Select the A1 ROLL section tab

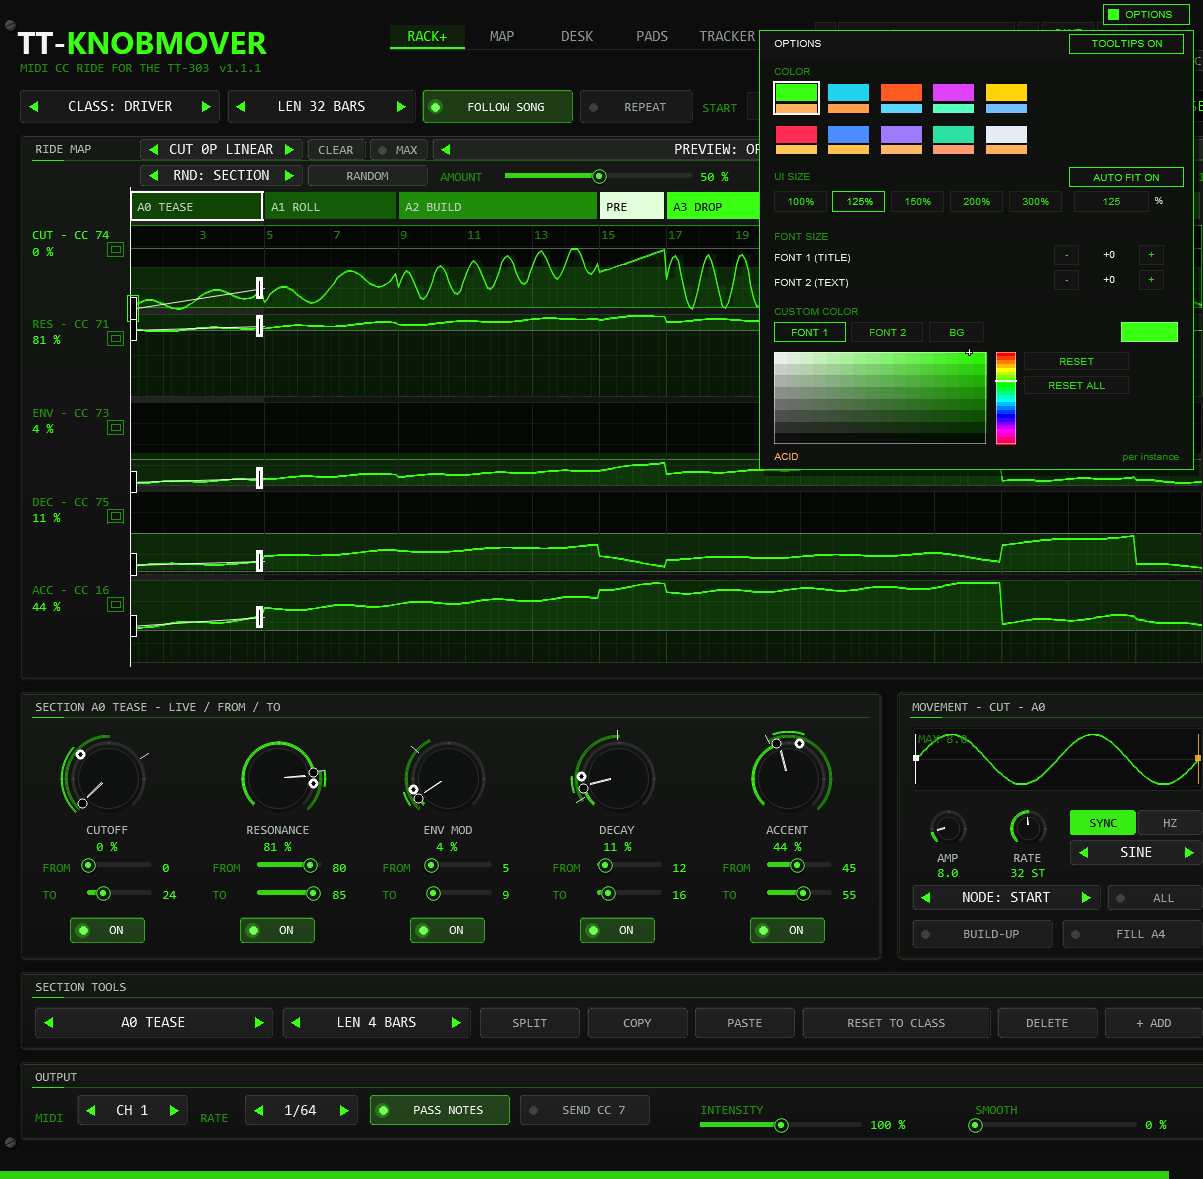point(330,207)
